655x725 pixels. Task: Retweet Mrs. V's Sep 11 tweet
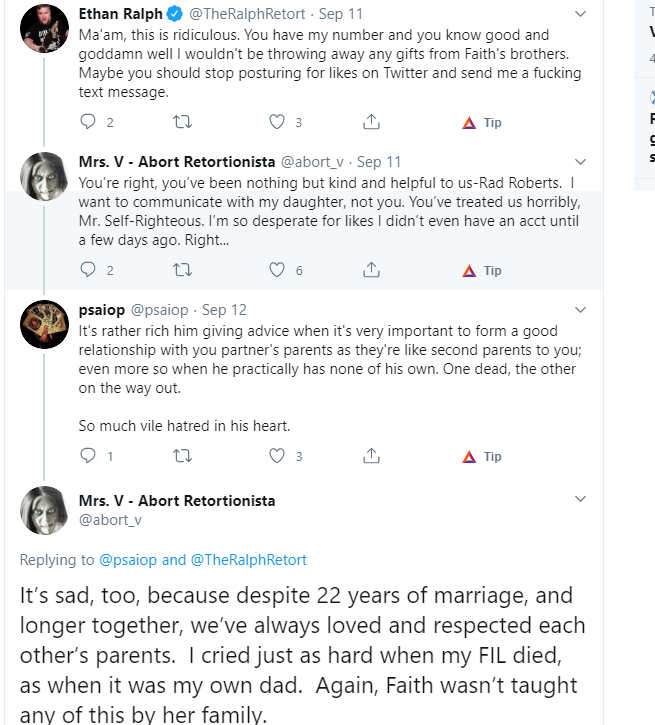[x=182, y=270]
